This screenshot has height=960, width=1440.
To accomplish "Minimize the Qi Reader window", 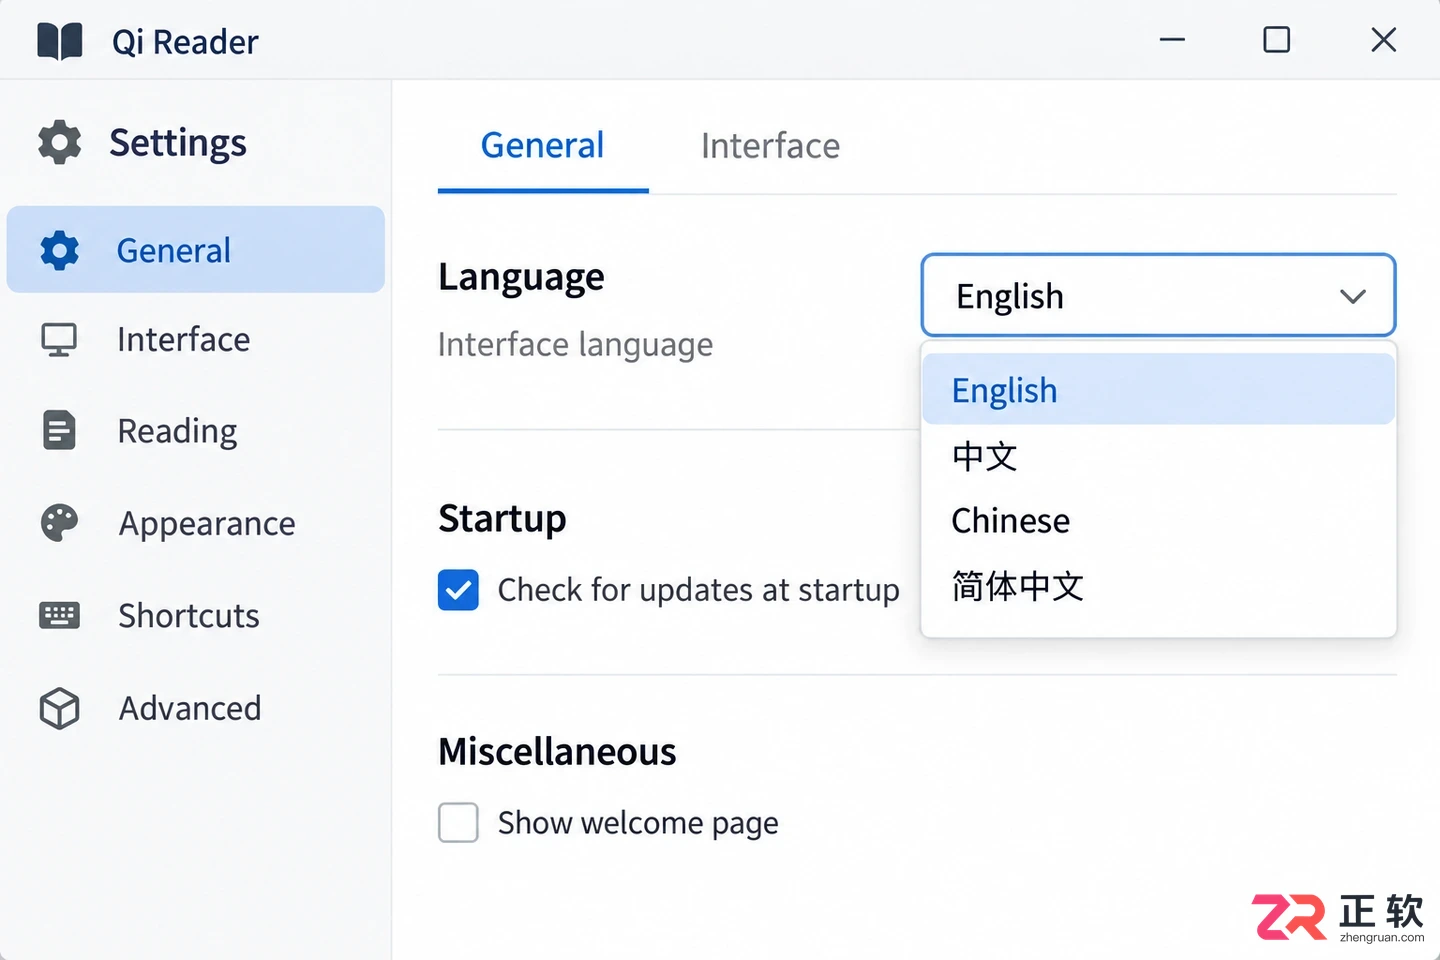I will coord(1172,40).
